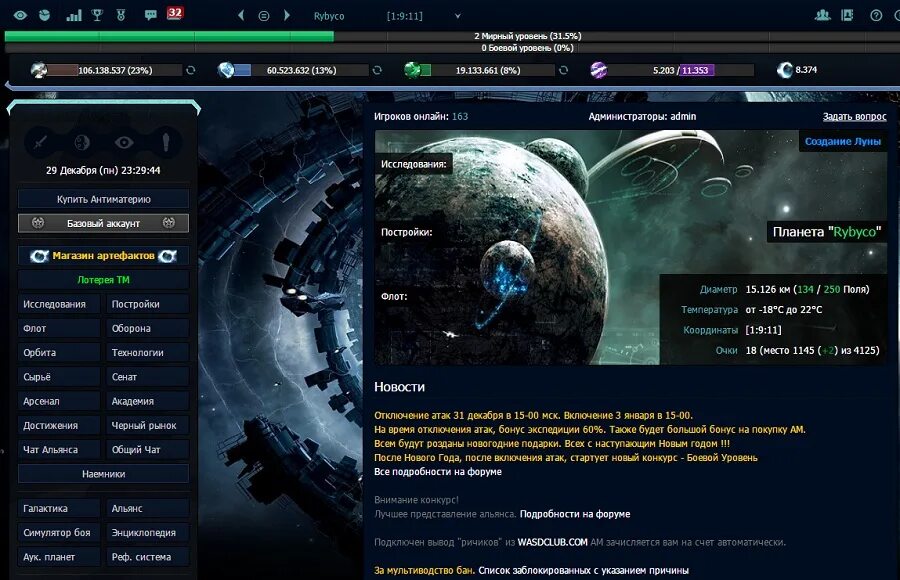Click the Все подробности на форуме link

pyautogui.click(x=438, y=471)
